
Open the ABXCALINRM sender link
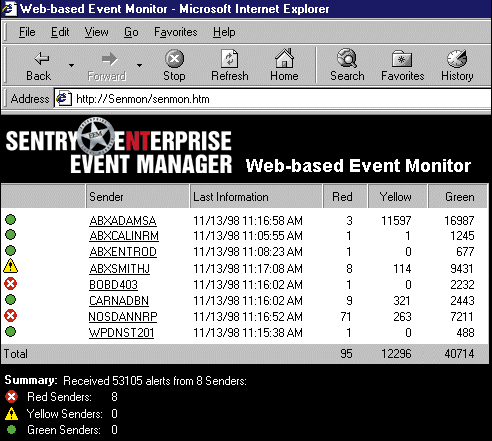coord(124,236)
